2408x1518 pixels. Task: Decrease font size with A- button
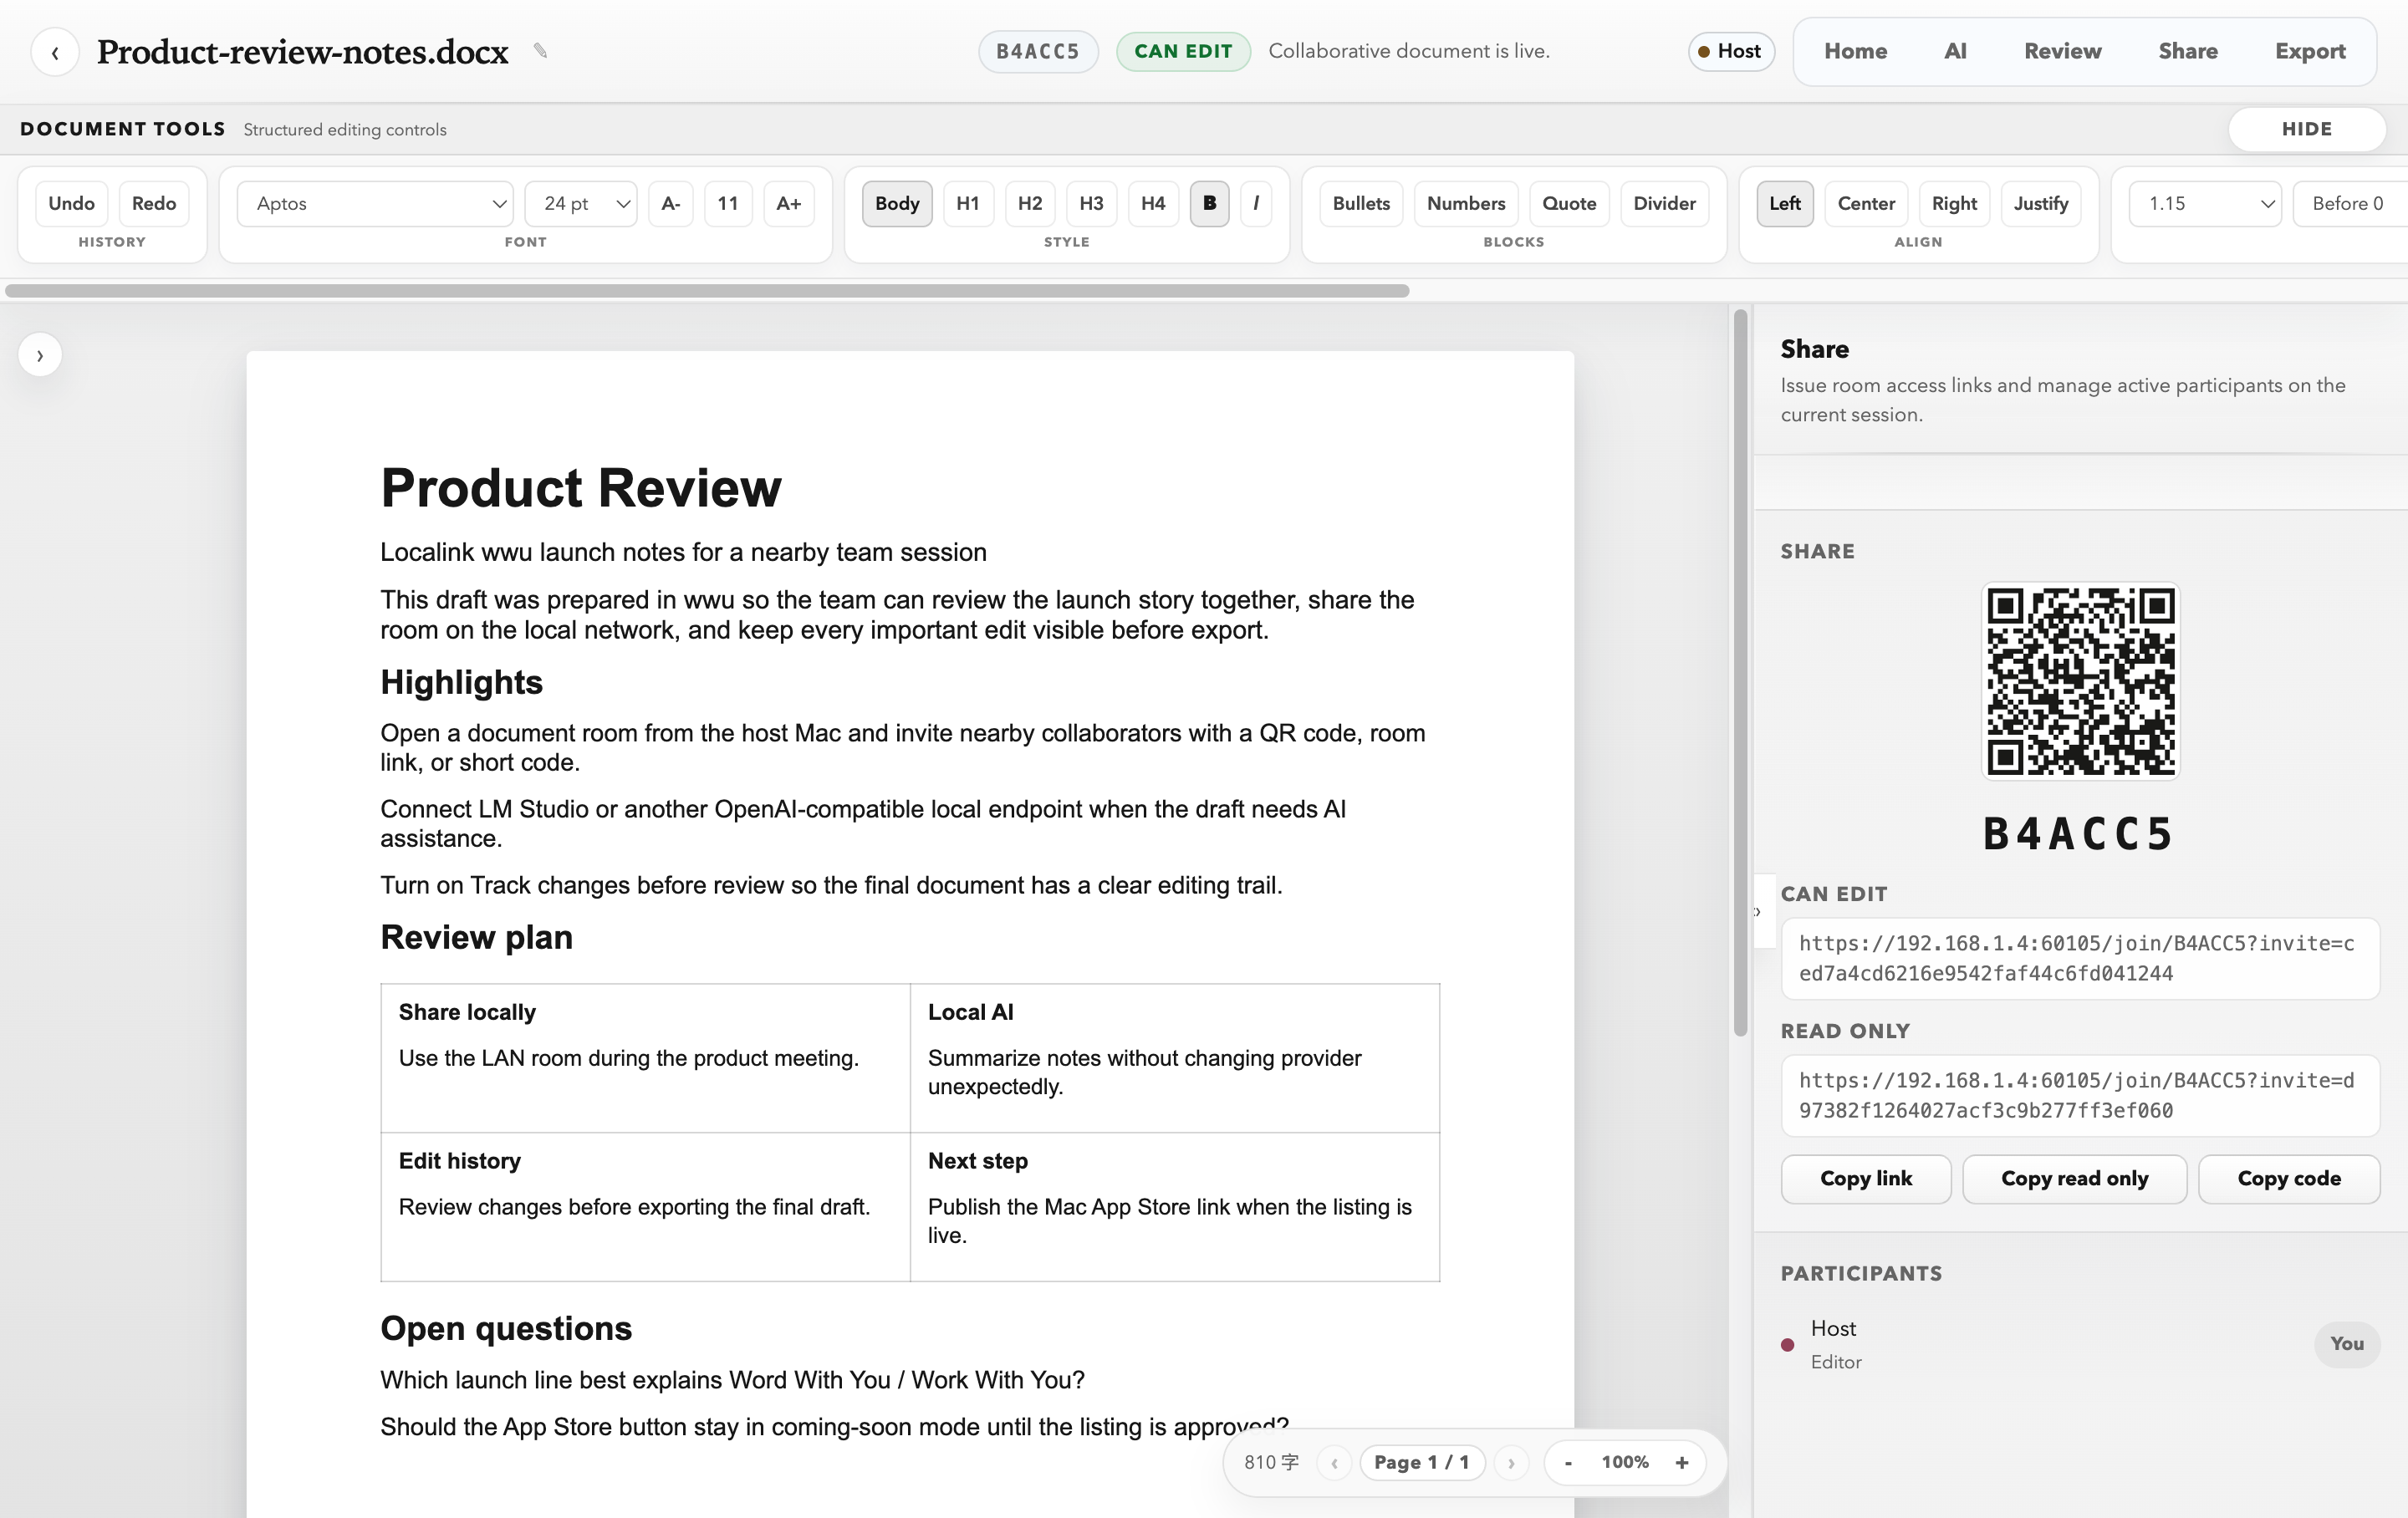(x=671, y=203)
